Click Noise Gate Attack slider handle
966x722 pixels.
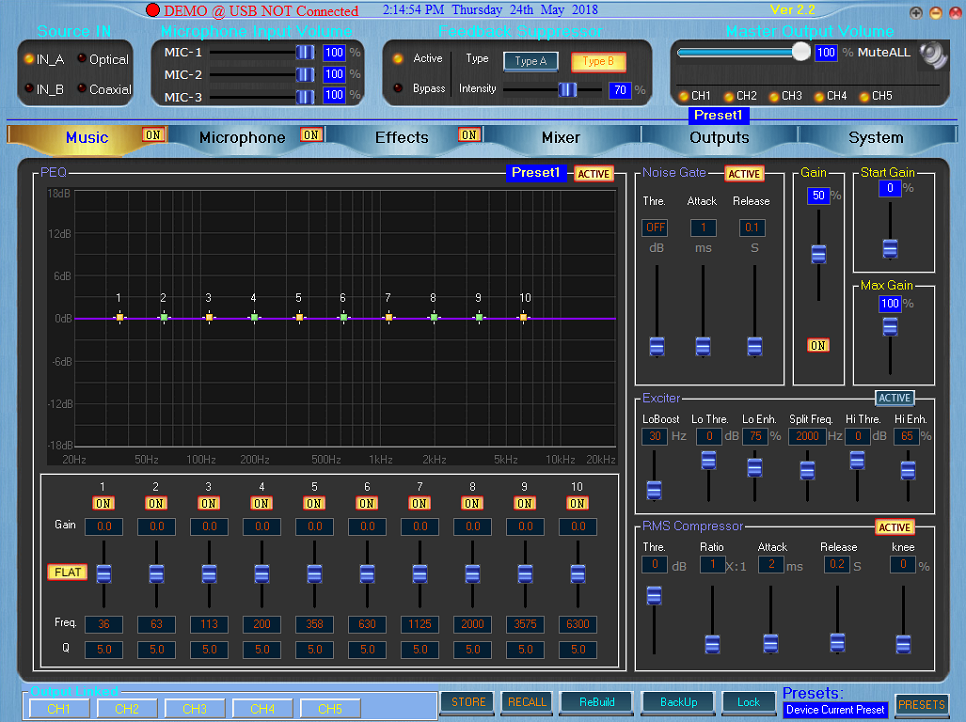(x=703, y=346)
